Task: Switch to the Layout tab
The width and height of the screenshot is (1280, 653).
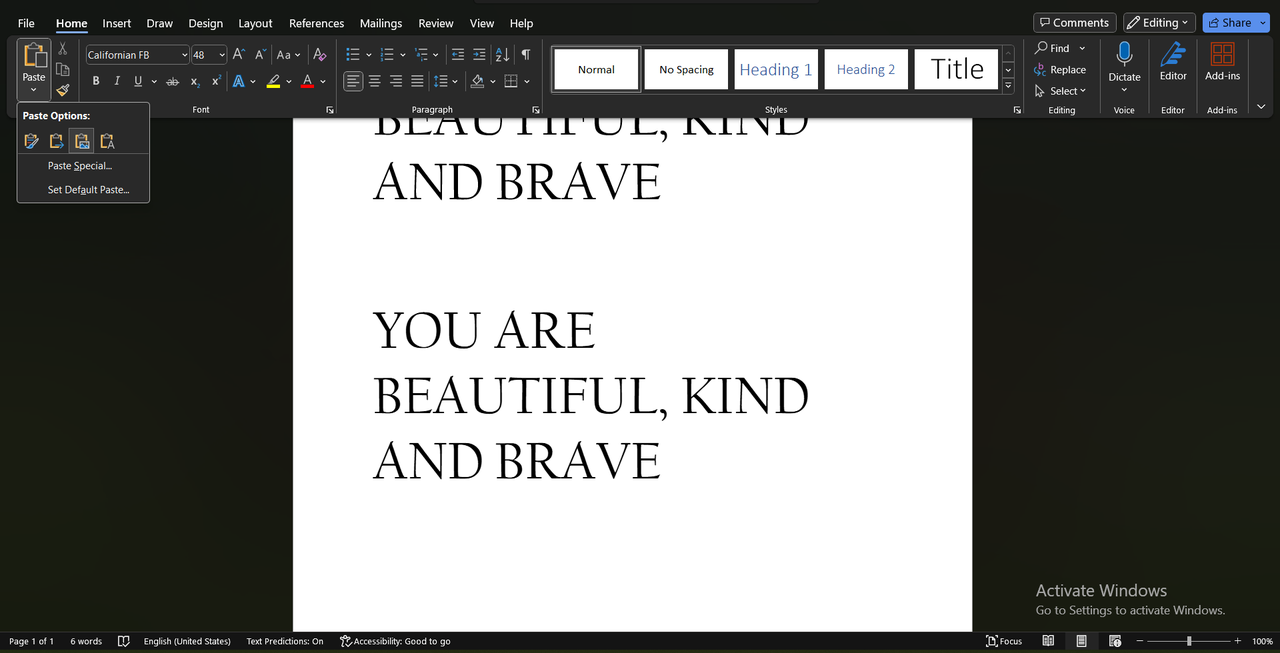Action: tap(255, 23)
